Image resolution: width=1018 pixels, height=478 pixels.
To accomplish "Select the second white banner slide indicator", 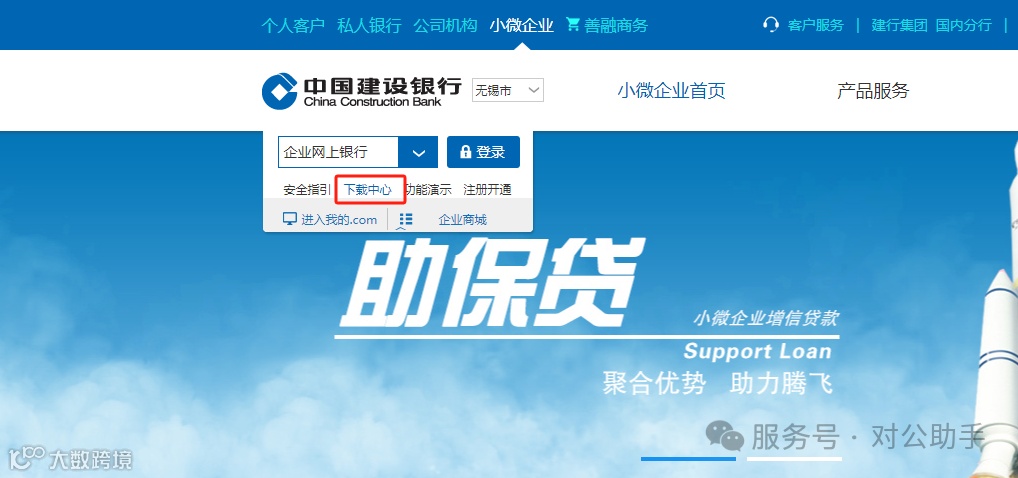I will (794, 459).
